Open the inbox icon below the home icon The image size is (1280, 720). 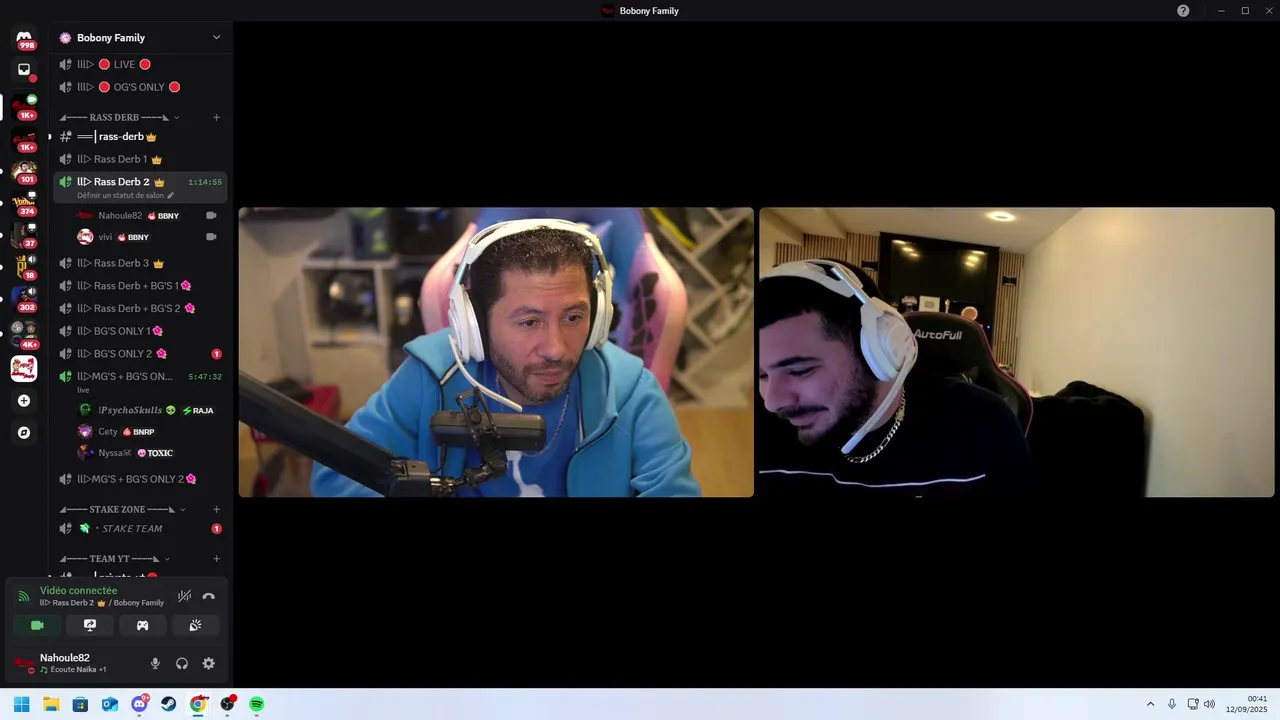24,70
